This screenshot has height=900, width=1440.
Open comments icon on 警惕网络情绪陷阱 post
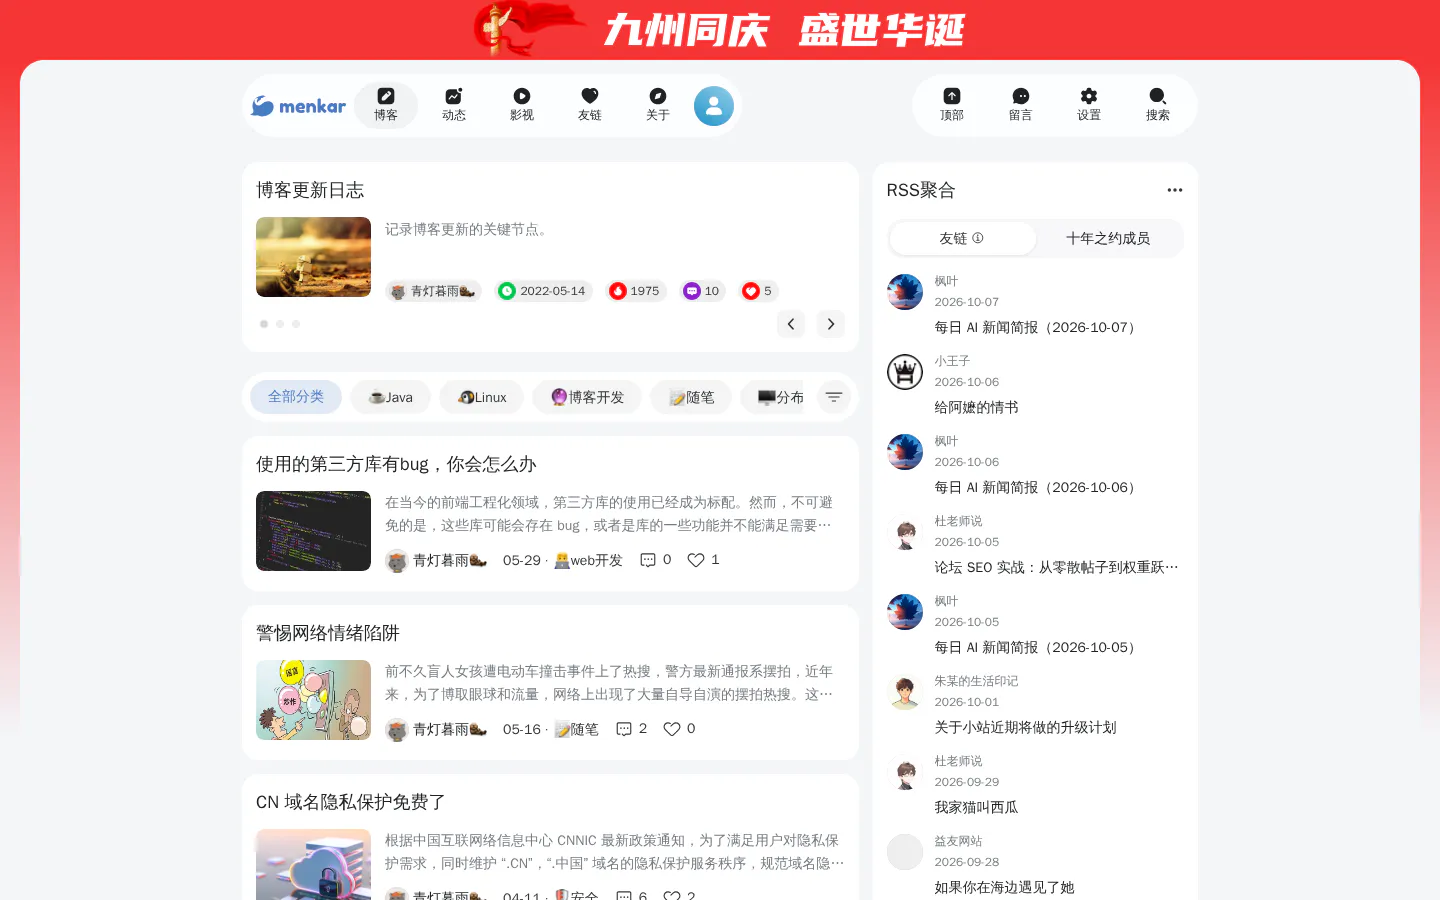[624, 729]
